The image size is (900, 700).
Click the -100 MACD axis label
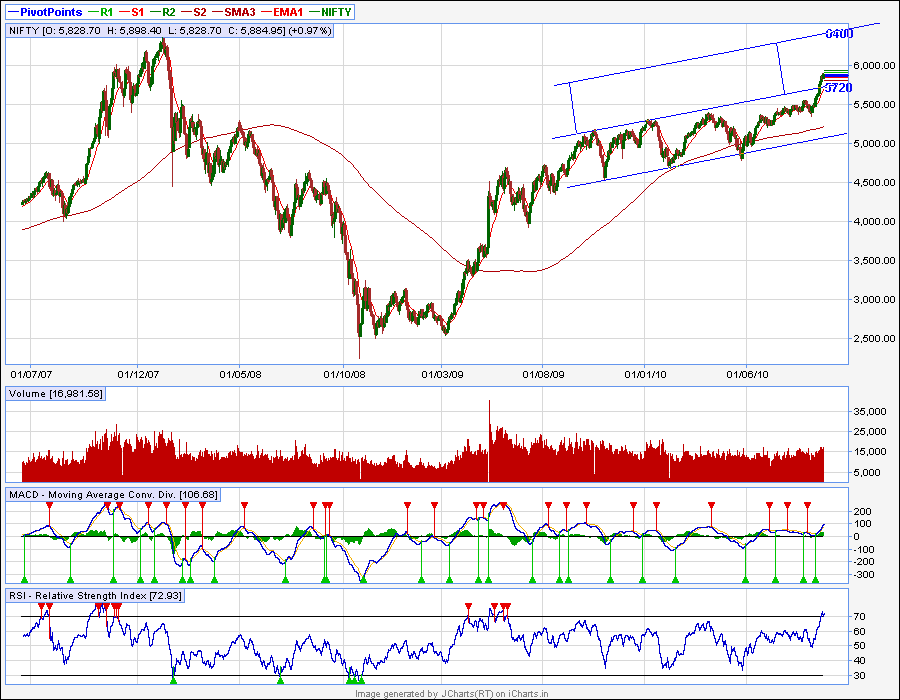(x=864, y=550)
